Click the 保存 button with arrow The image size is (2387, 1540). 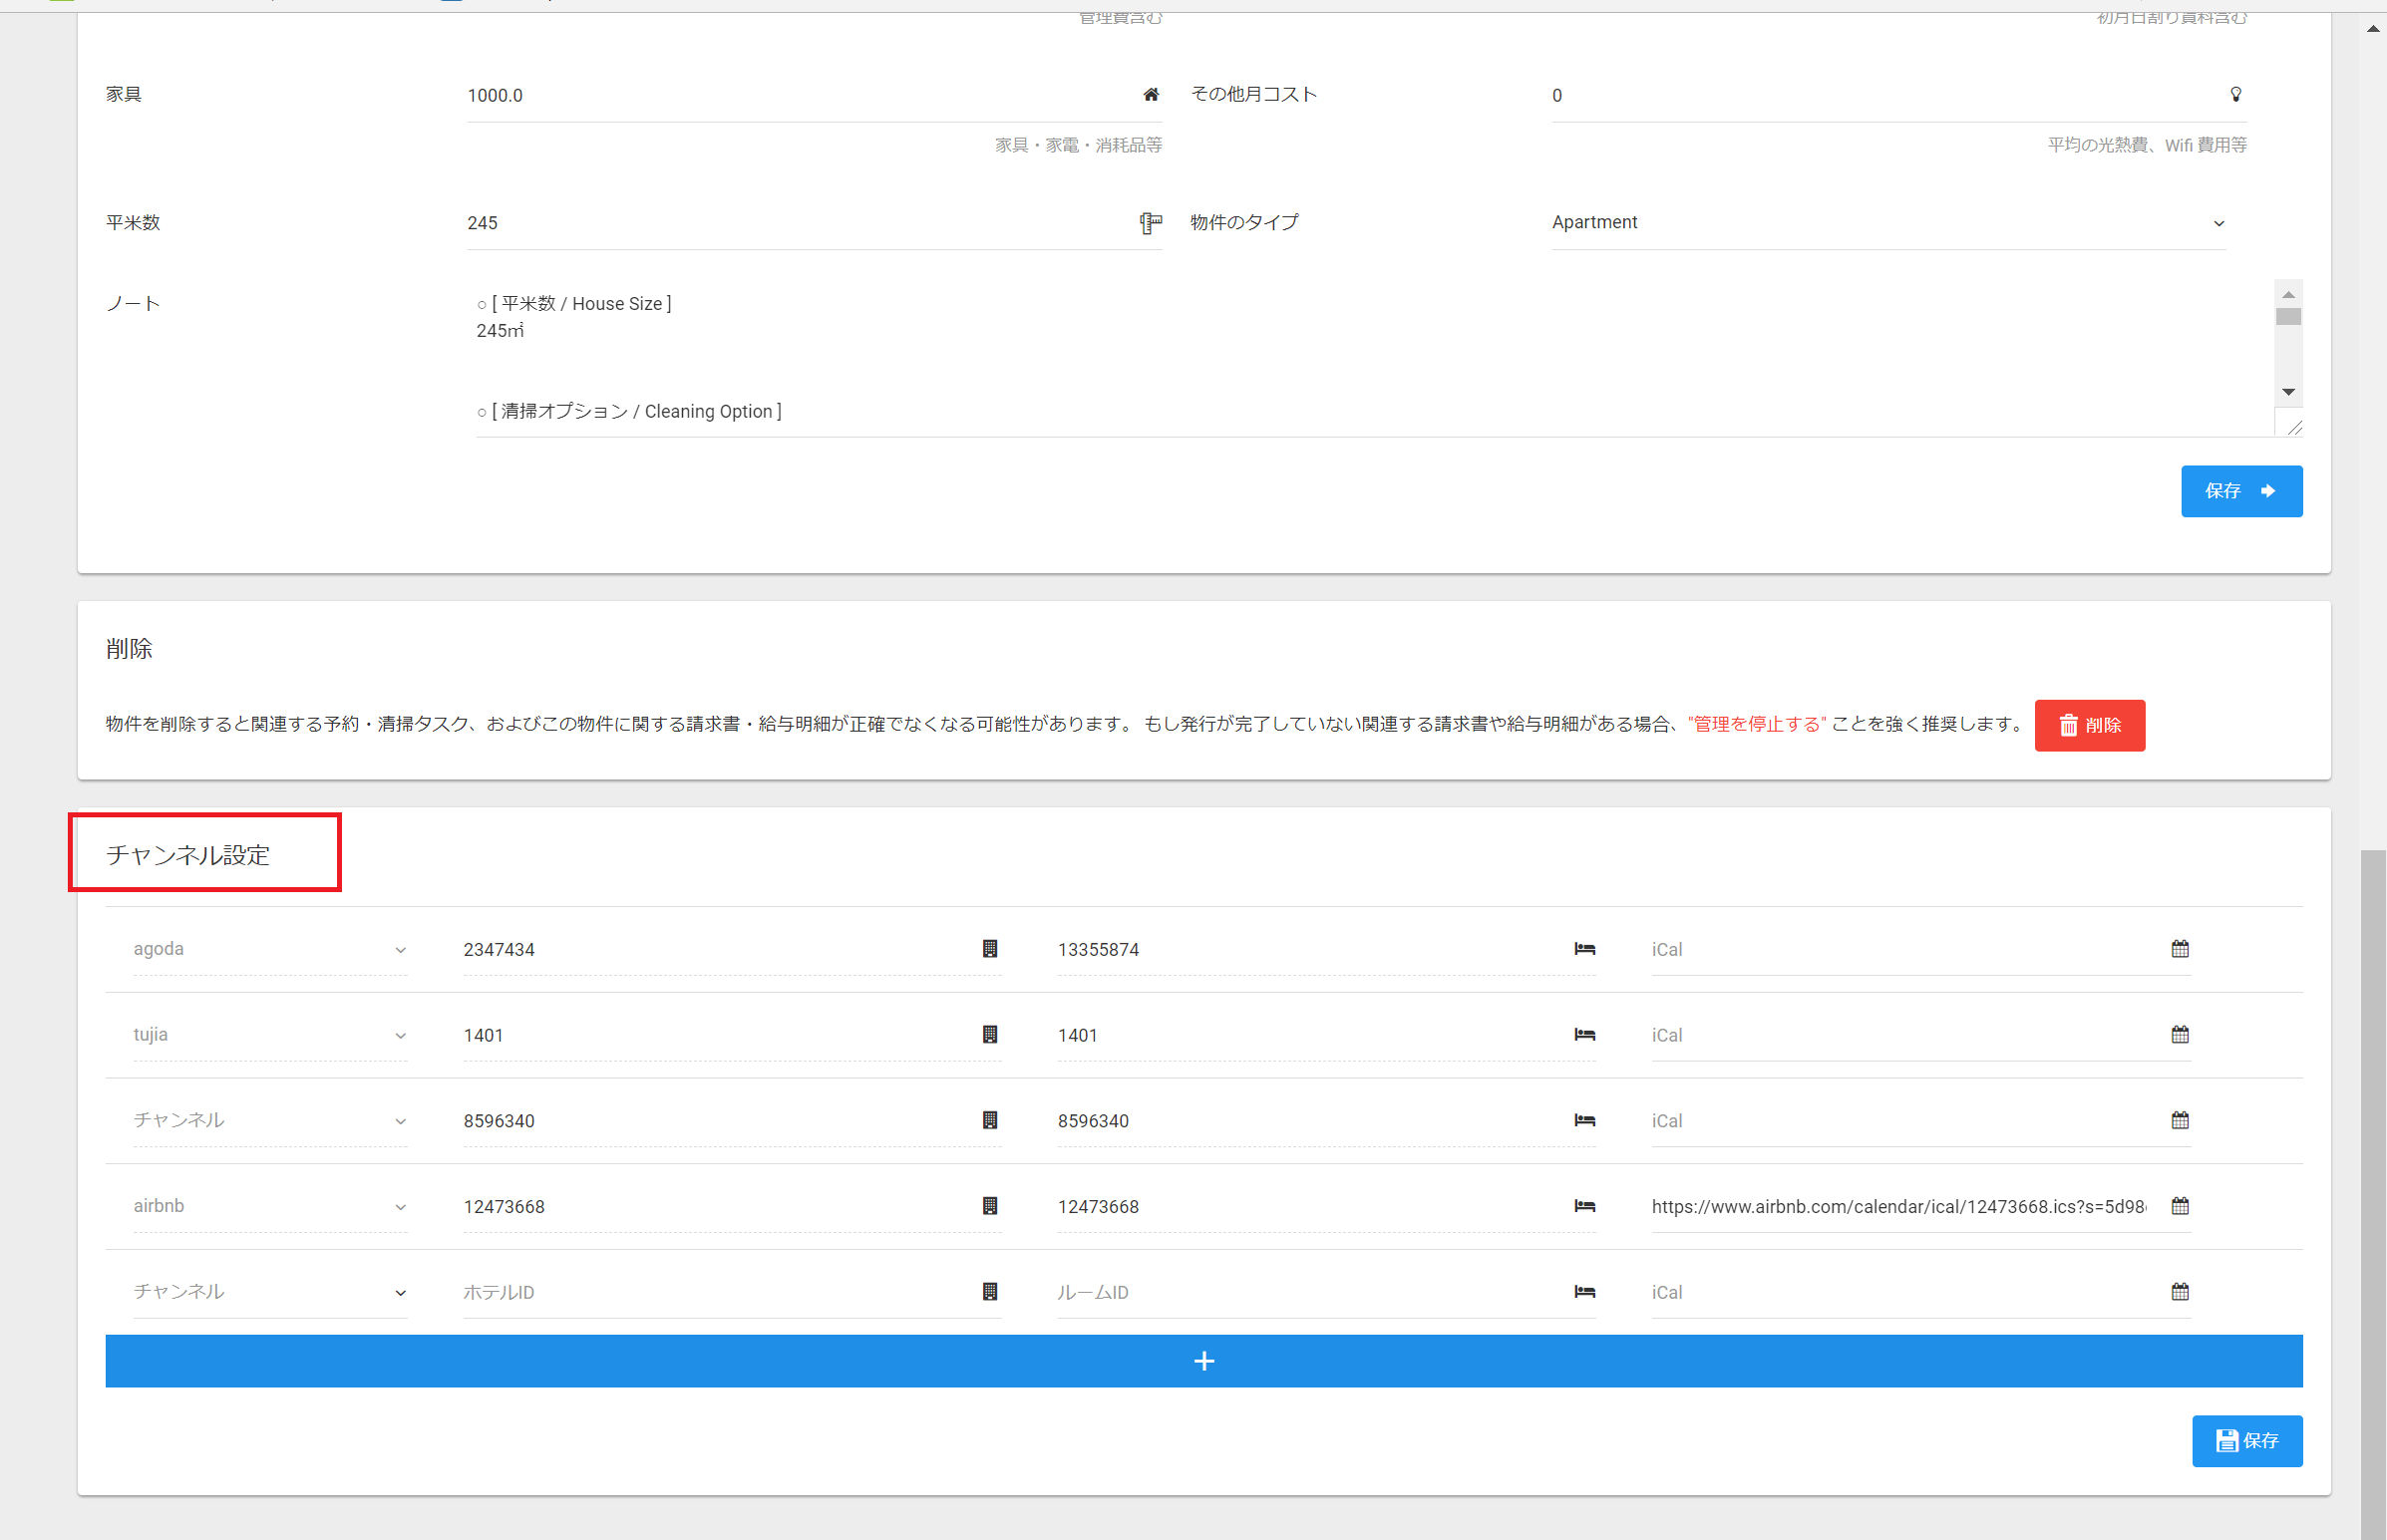[x=2241, y=491]
